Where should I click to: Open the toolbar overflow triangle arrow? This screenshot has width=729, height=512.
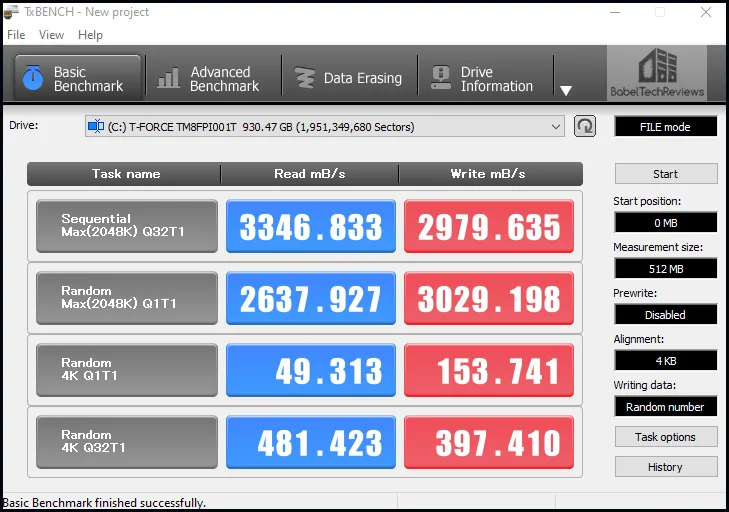pyautogui.click(x=565, y=90)
